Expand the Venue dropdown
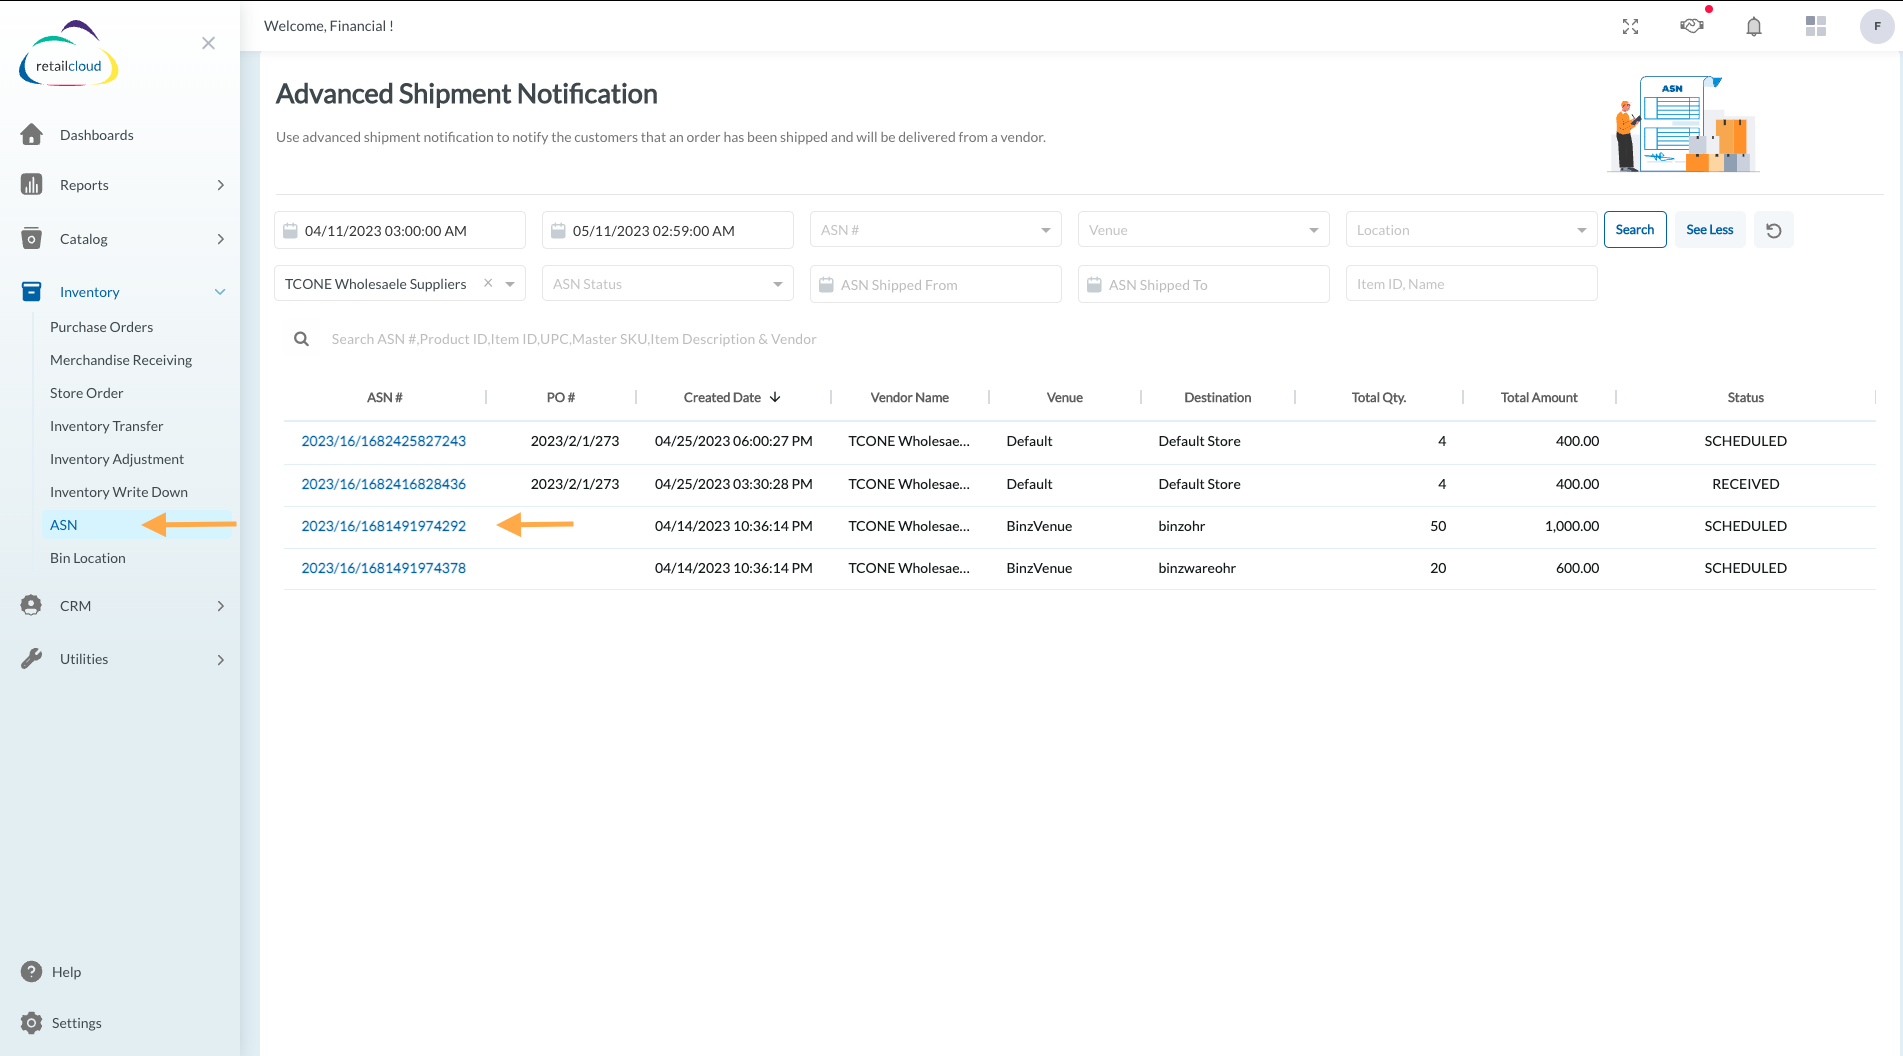The height and width of the screenshot is (1056, 1903). click(x=1203, y=230)
